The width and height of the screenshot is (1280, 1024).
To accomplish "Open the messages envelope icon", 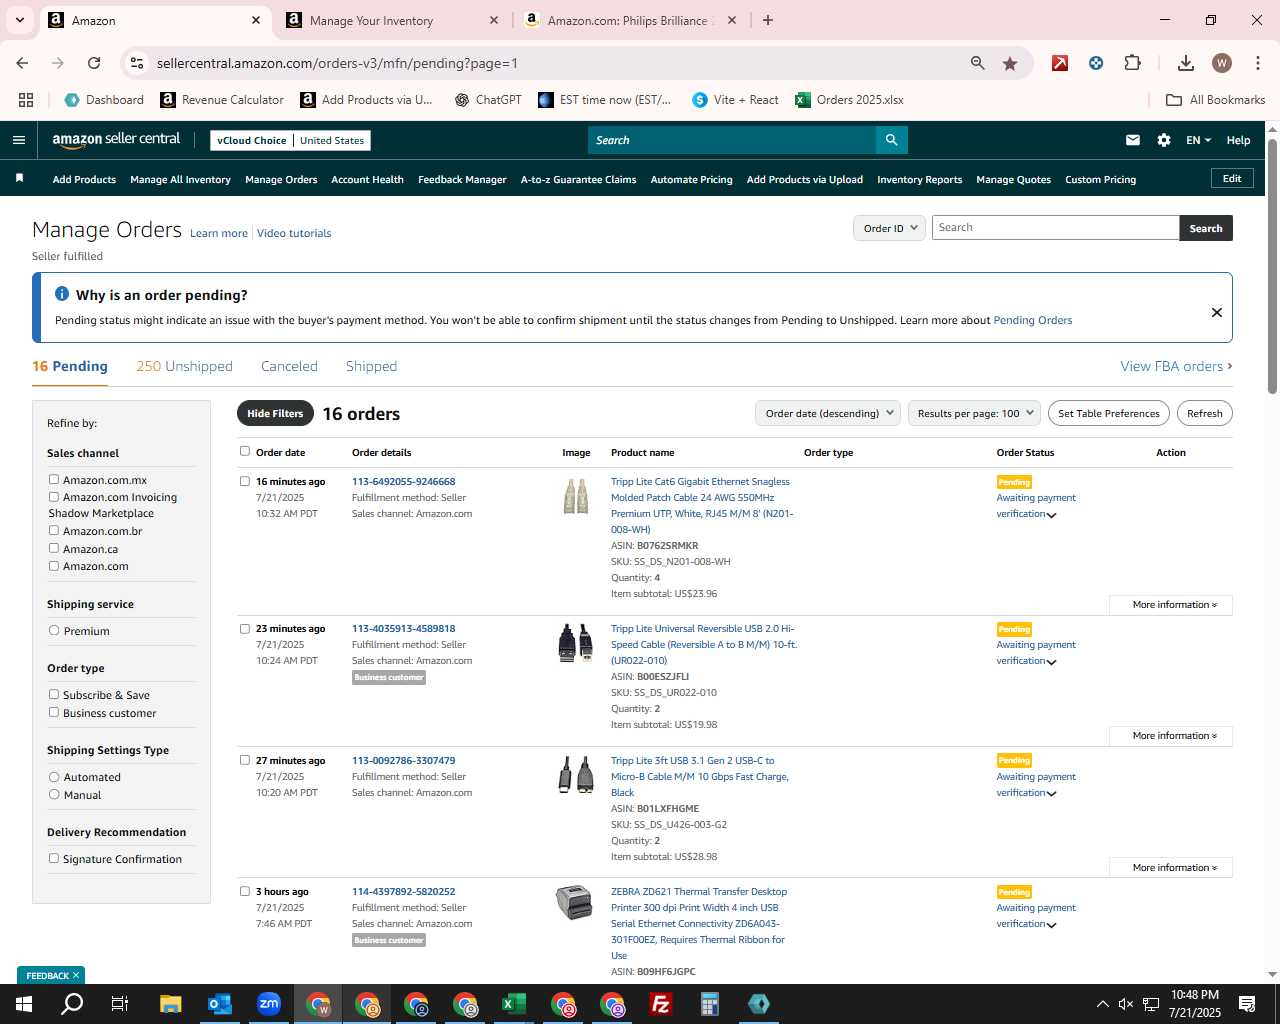I will (1133, 140).
